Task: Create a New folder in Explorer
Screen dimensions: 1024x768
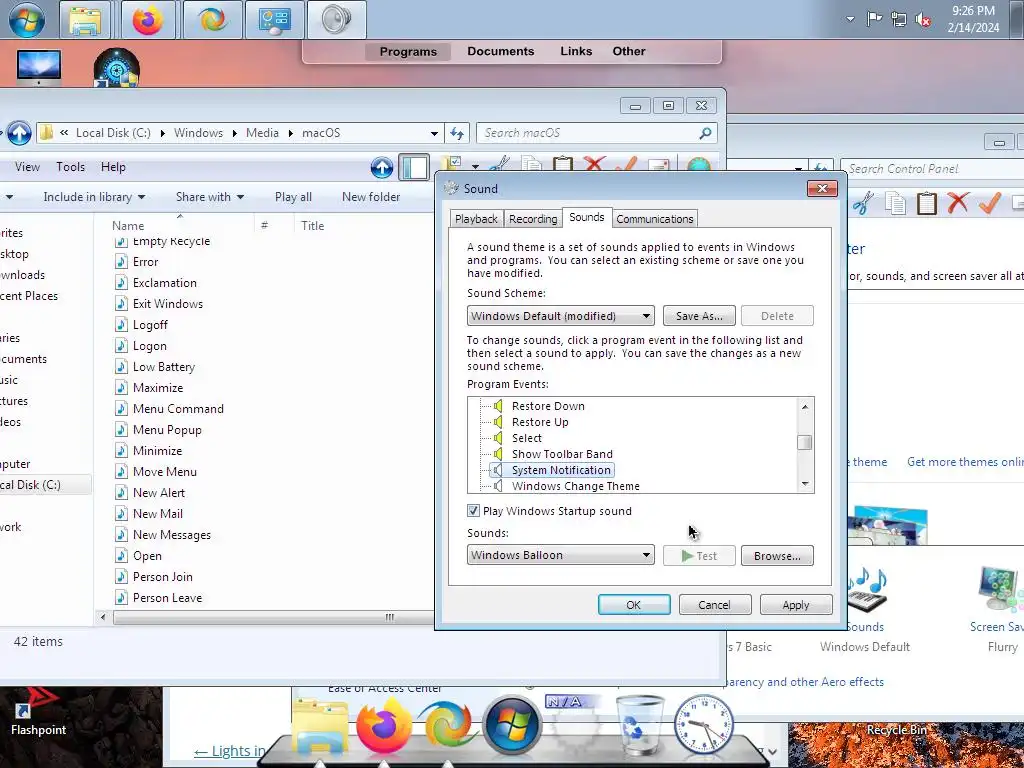Action: click(371, 197)
